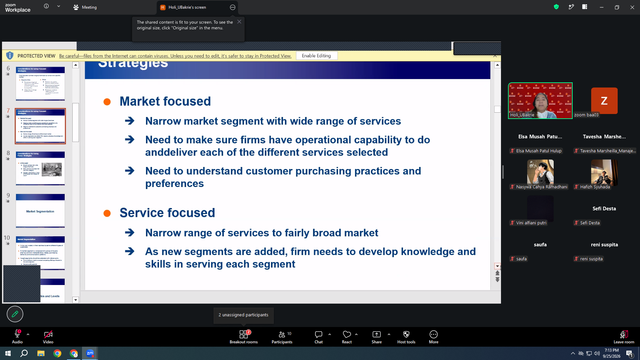This screenshot has width=640, height=360.
Task: Click Leave room button
Action: pos(624,337)
